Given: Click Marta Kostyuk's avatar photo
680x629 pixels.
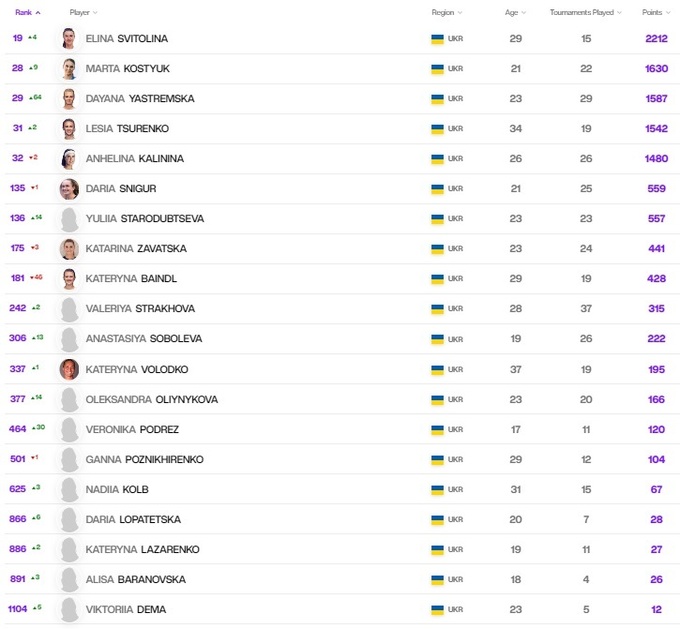Looking at the screenshot, I should [x=69, y=69].
